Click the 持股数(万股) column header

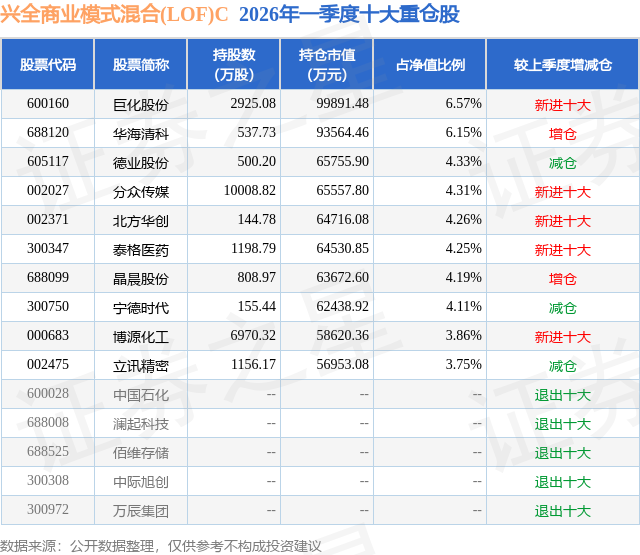(x=234, y=64)
